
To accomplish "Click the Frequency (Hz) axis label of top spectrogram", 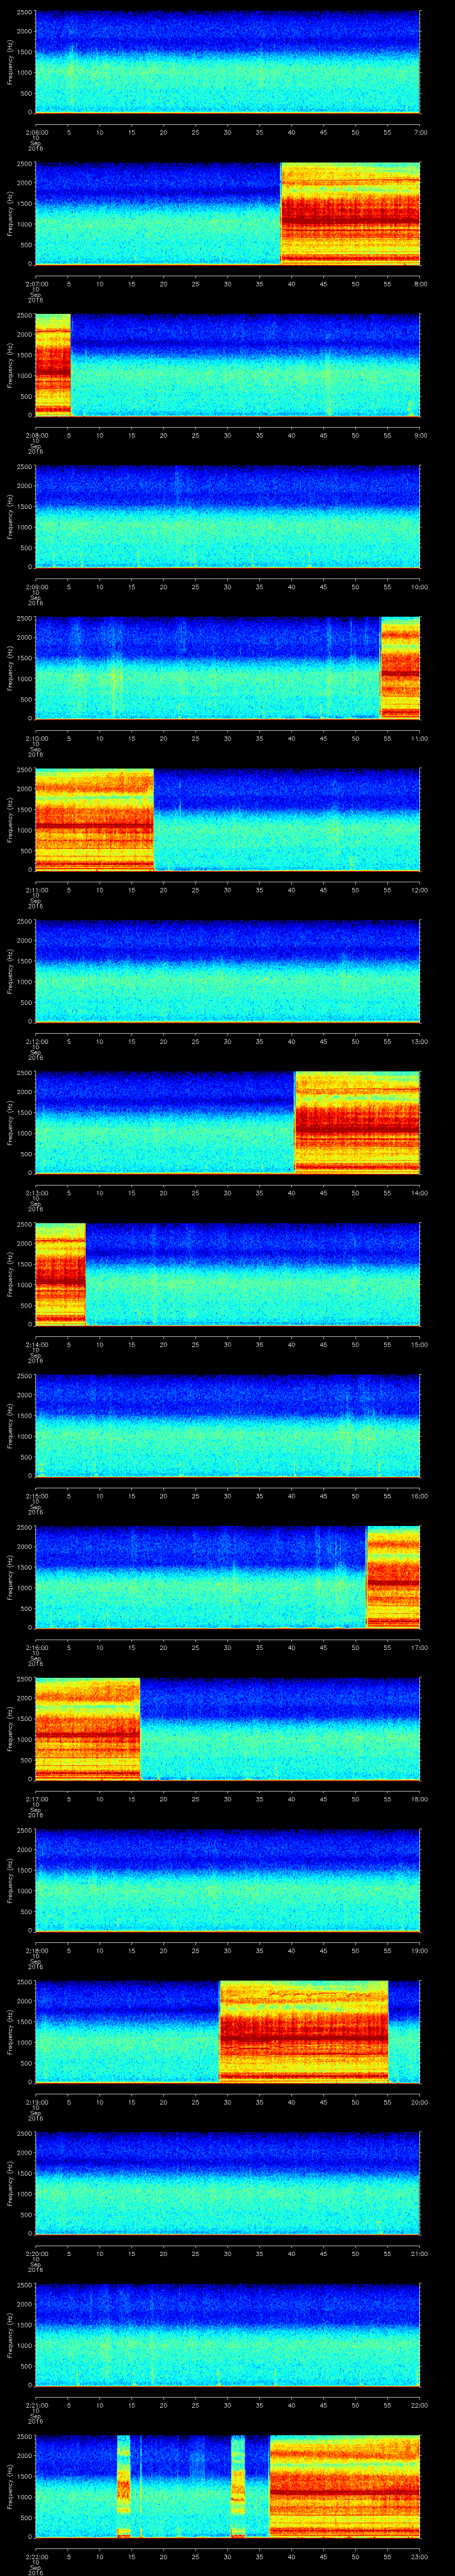I will point(10,62).
